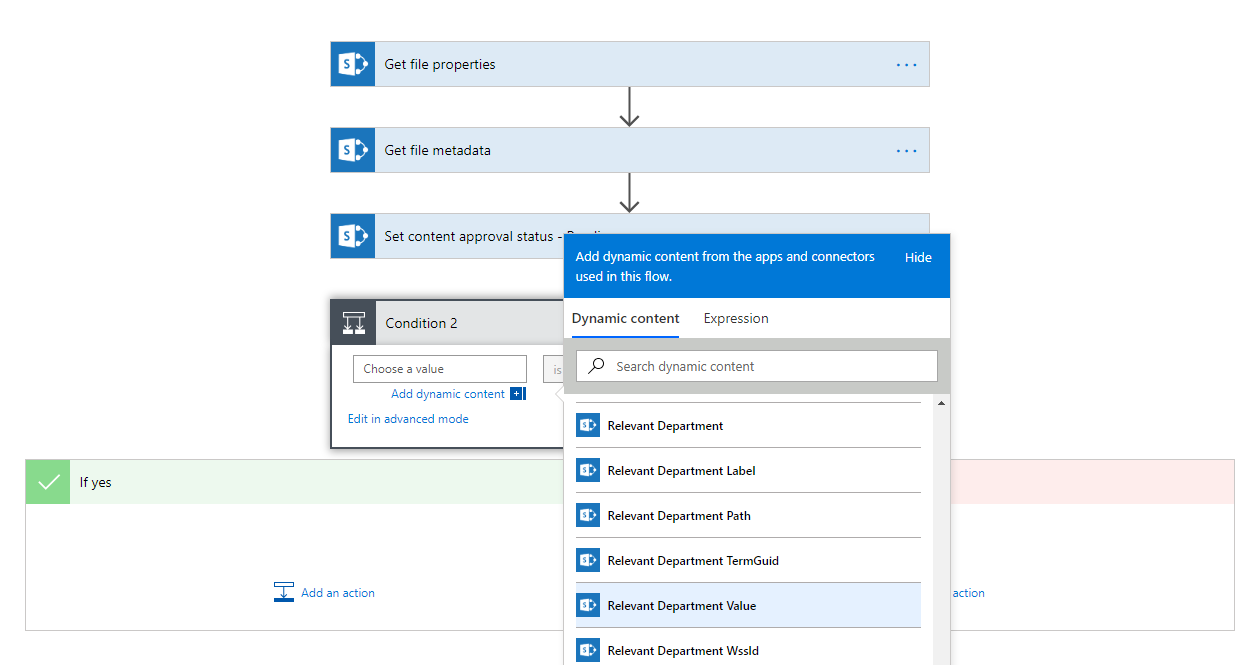
Task: Open Get file properties options menu
Action: [x=906, y=64]
